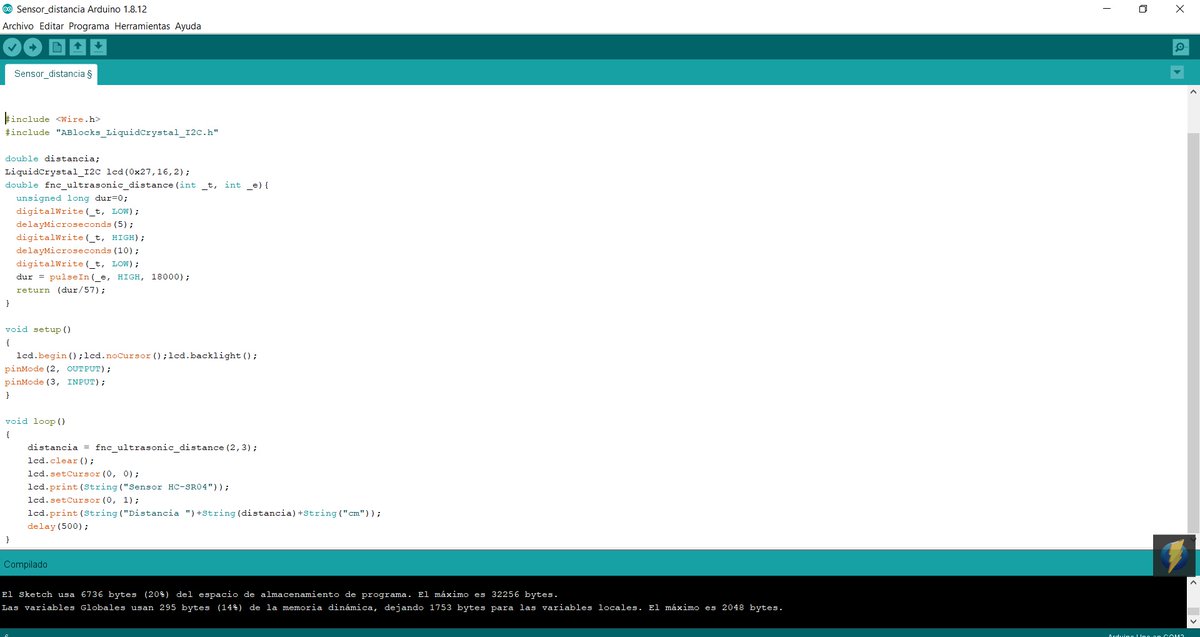Open the Serial Monitor magnifier icon
Viewport: 1200px width, 637px height.
click(x=1180, y=47)
